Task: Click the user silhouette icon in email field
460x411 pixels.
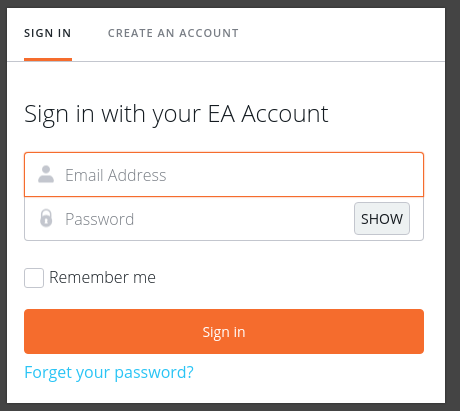Action: click(x=46, y=174)
